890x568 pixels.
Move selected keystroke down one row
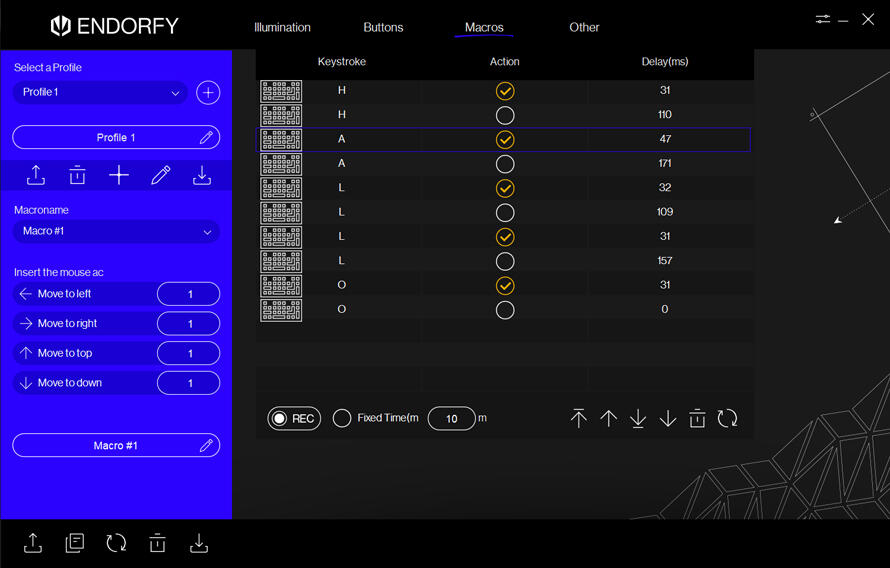coord(668,419)
